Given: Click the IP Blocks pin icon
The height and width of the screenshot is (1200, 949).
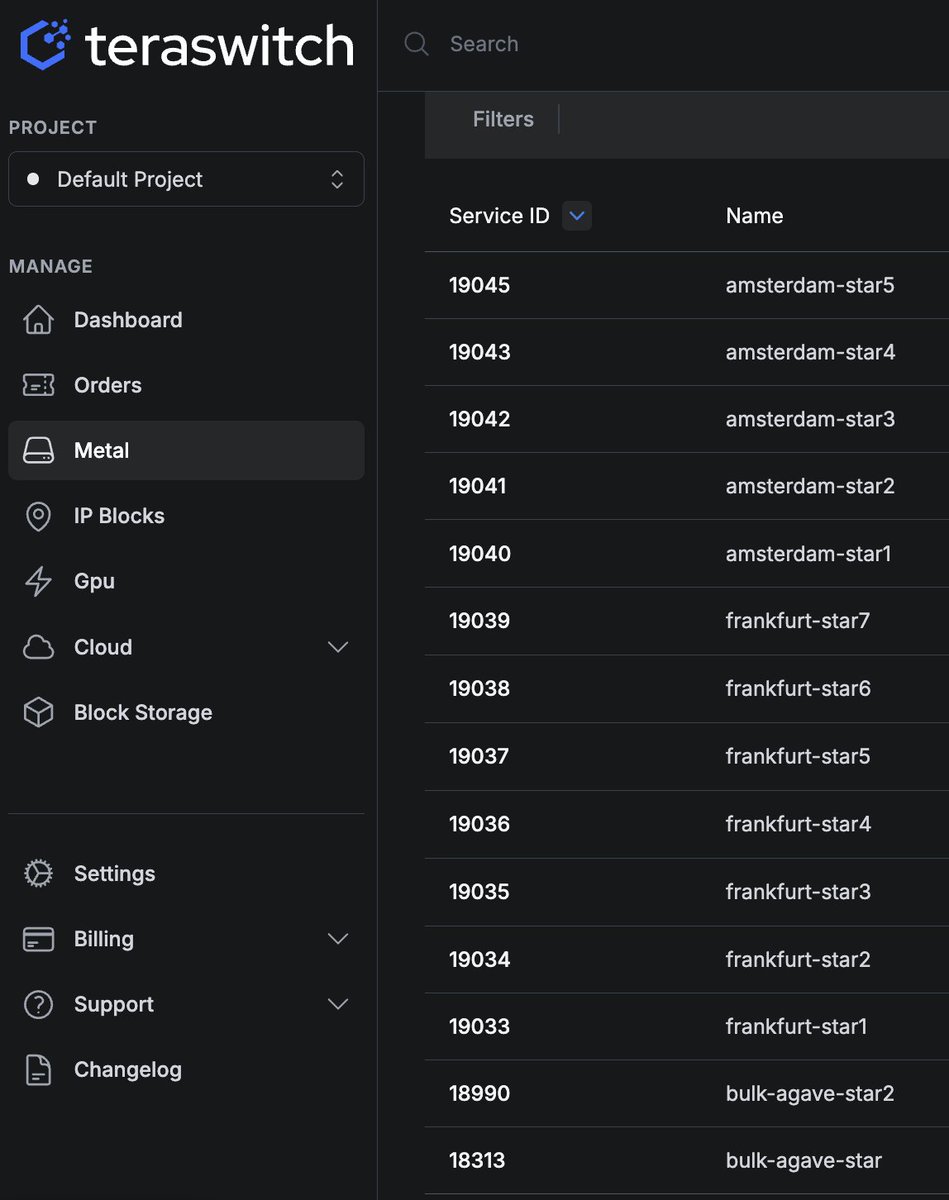Looking at the screenshot, I should click(x=38, y=516).
